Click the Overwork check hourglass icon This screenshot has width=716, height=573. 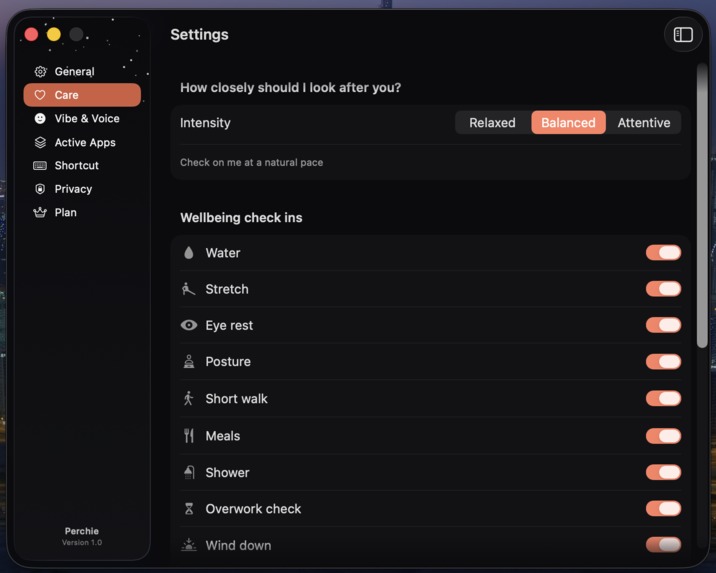[189, 509]
